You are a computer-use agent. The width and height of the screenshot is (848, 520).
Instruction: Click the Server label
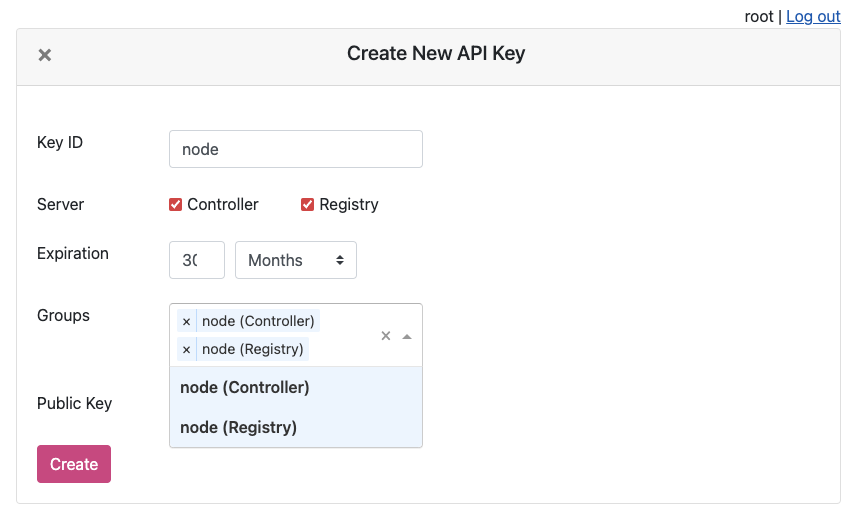pos(60,204)
